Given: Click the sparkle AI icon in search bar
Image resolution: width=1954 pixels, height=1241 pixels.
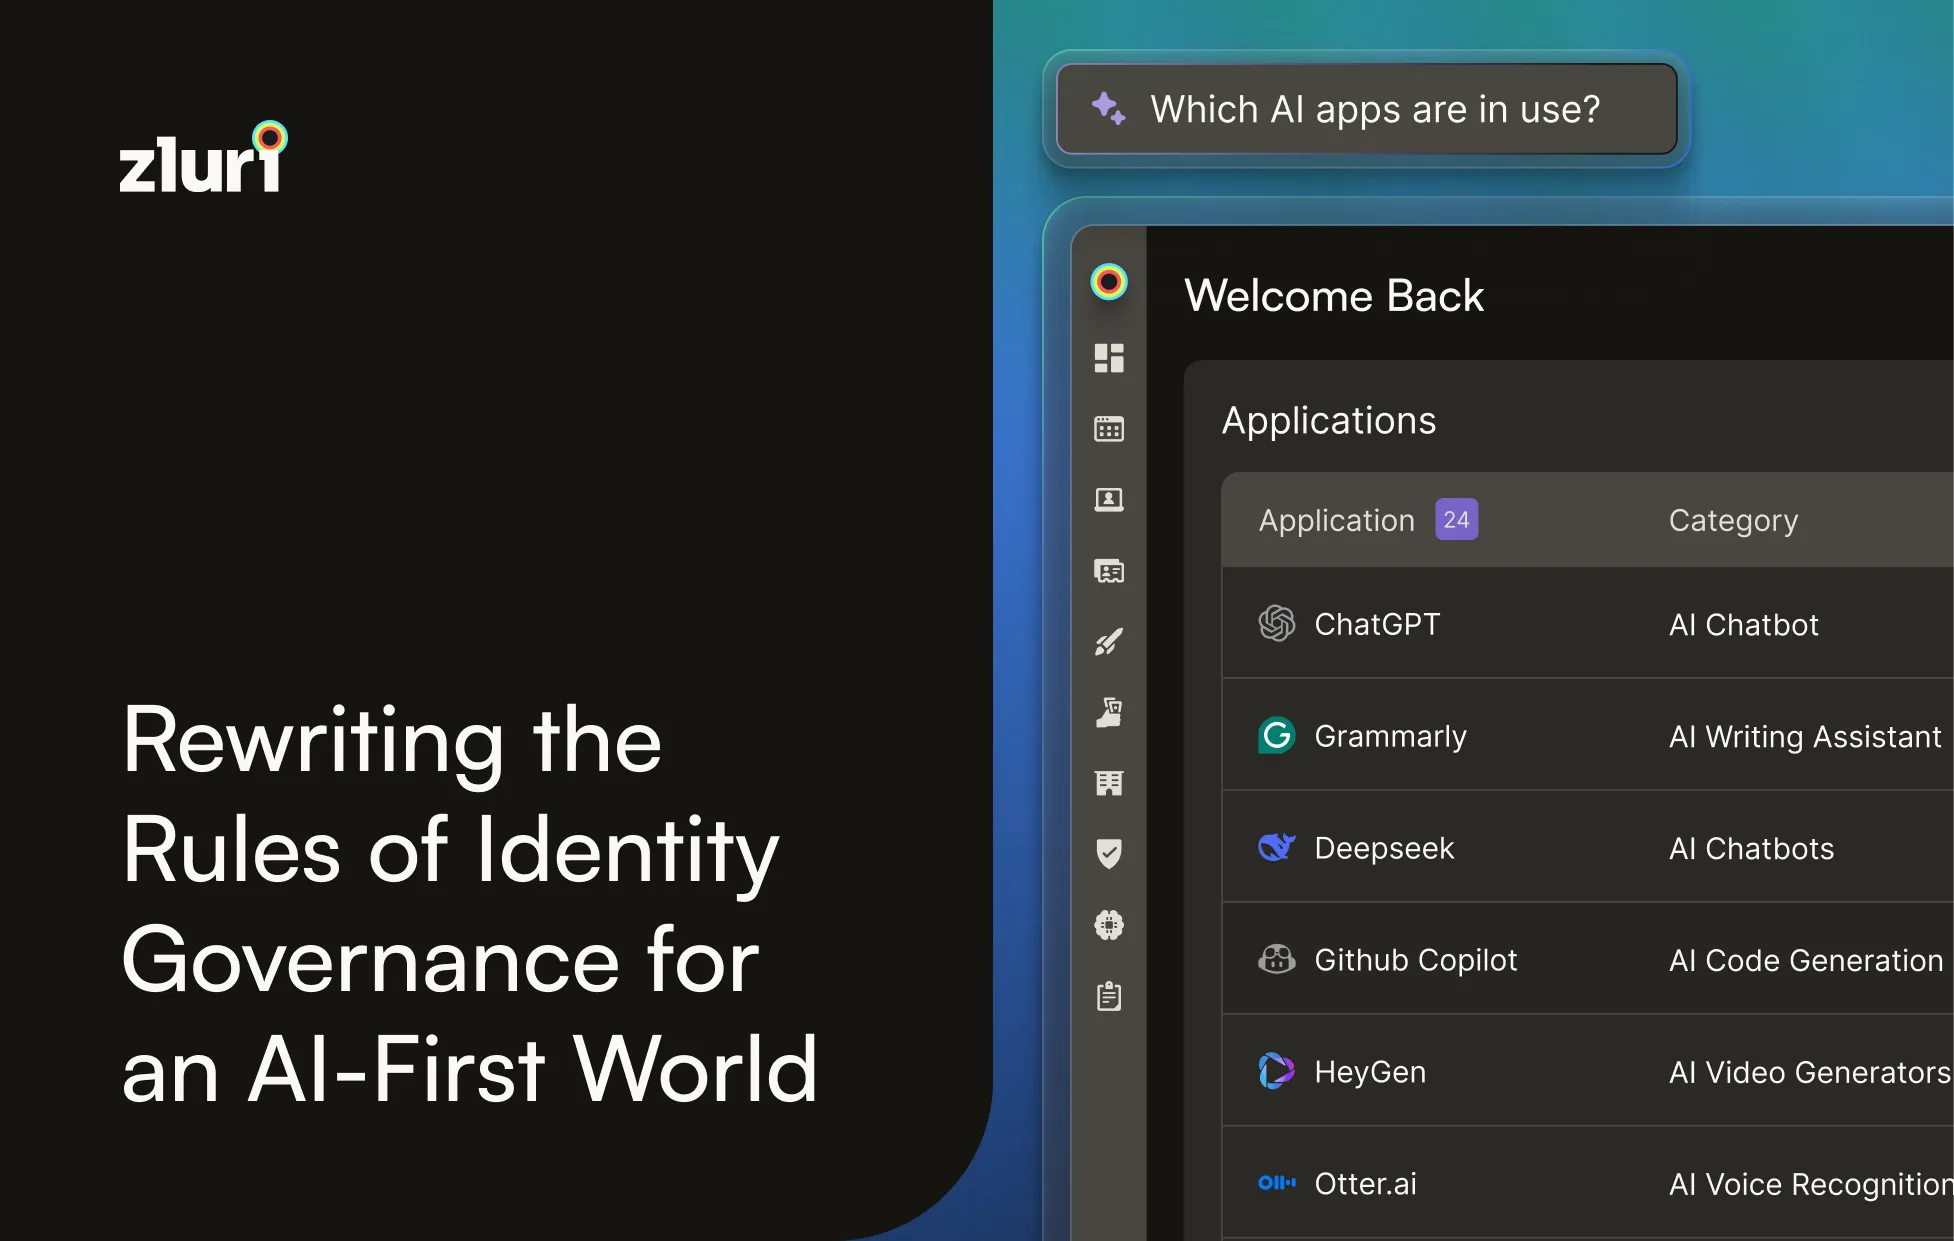Looking at the screenshot, I should tap(1108, 108).
